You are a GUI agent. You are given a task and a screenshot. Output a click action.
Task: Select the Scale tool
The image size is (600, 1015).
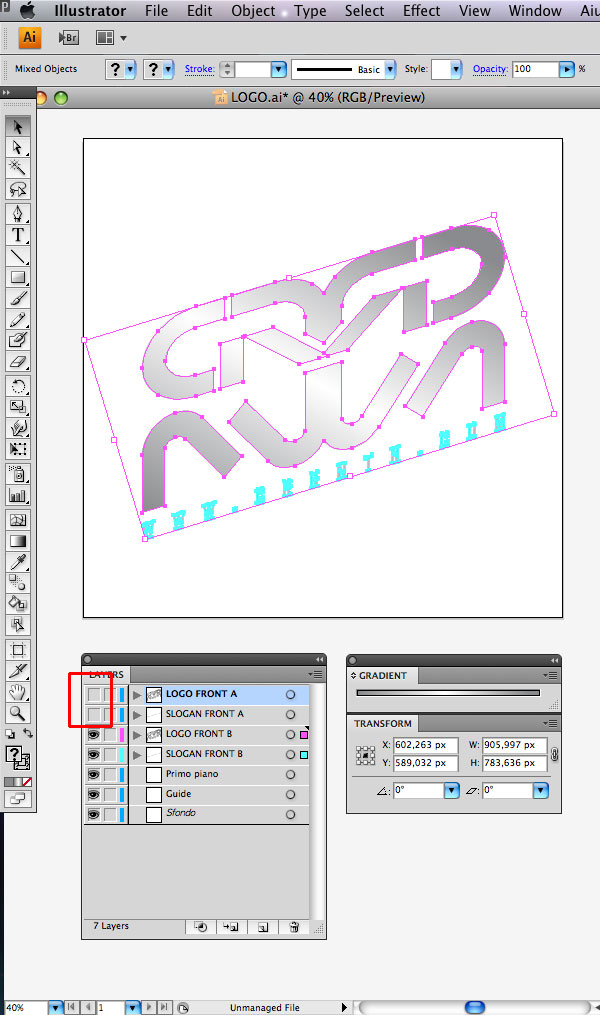tap(17, 407)
